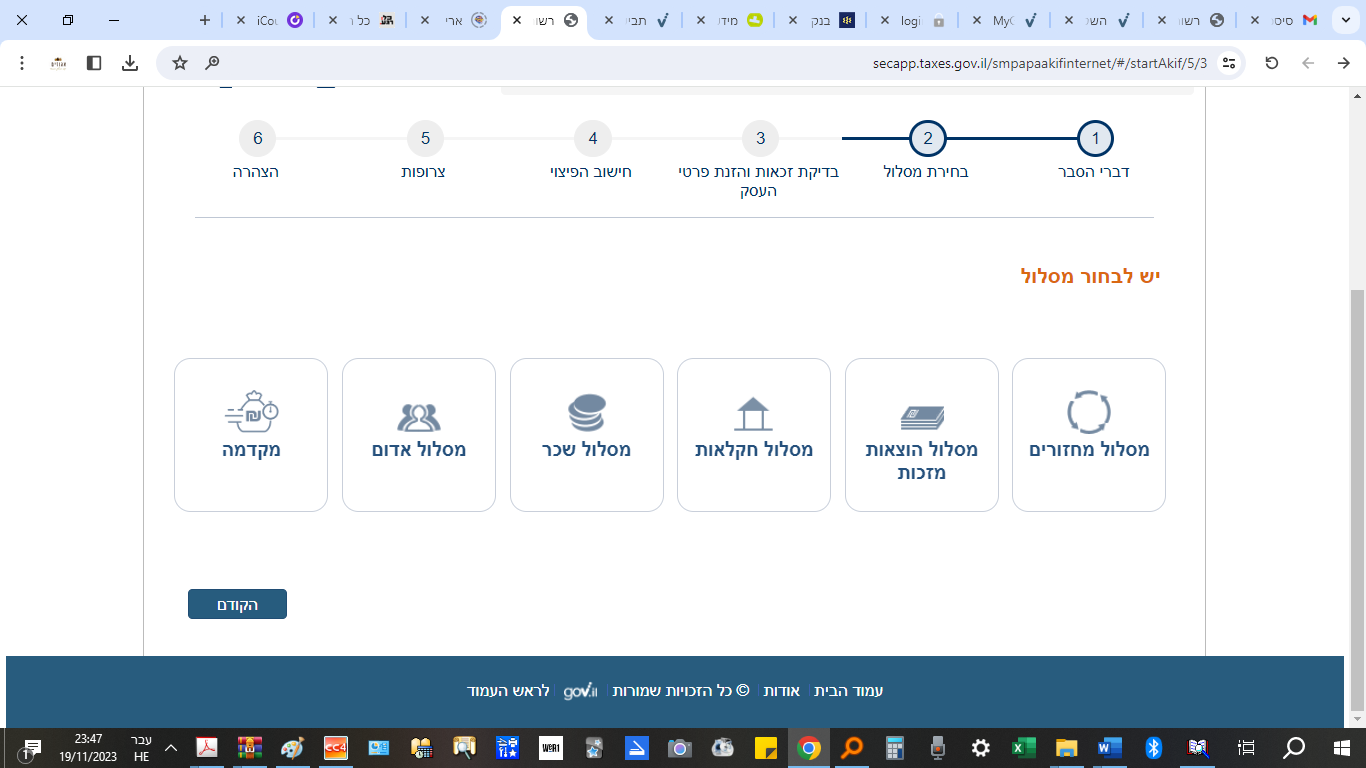Image resolution: width=1366 pixels, height=768 pixels.
Task: Open Windows search from taskbar
Action: tap(1294, 748)
